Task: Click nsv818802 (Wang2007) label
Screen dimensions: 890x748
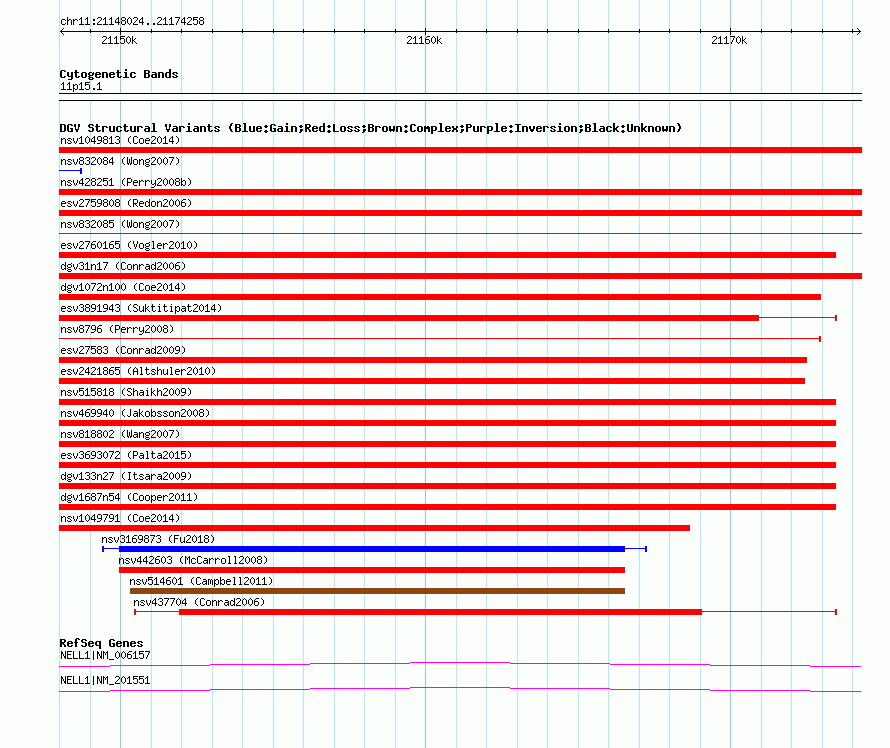Action: tap(120, 434)
